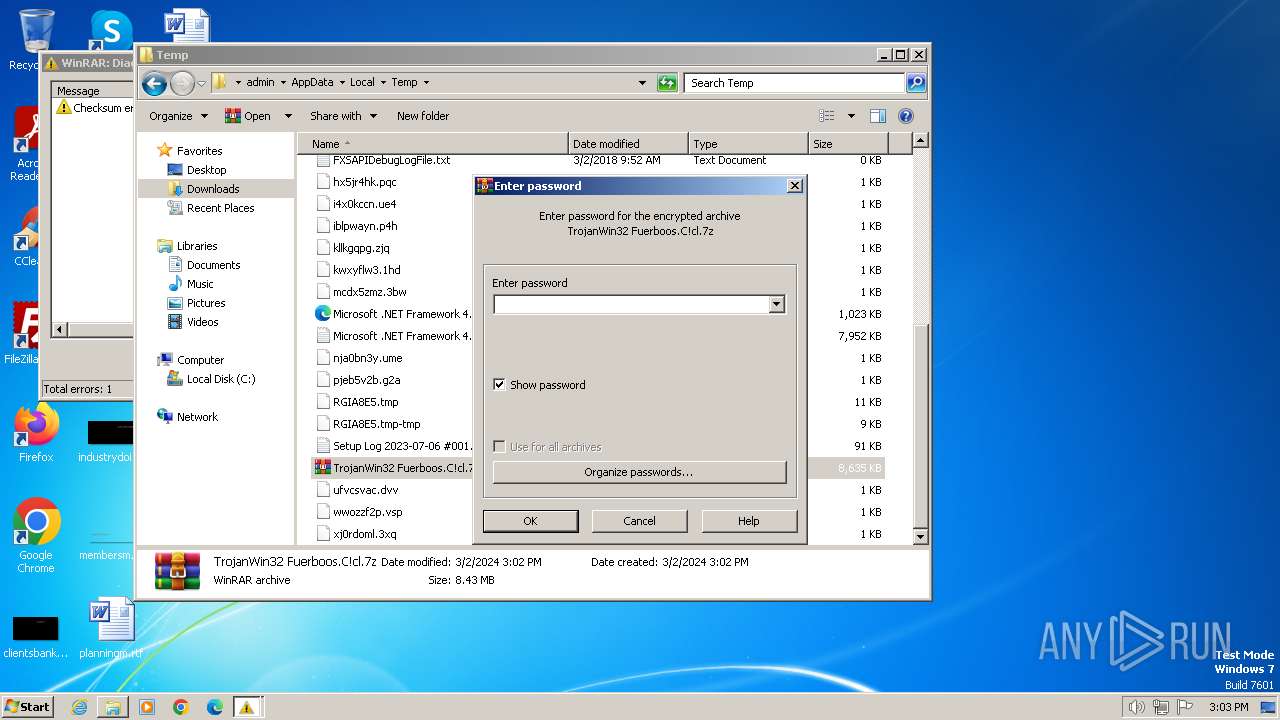Sort by Size column header
The height and width of the screenshot is (720, 1280).
point(848,144)
